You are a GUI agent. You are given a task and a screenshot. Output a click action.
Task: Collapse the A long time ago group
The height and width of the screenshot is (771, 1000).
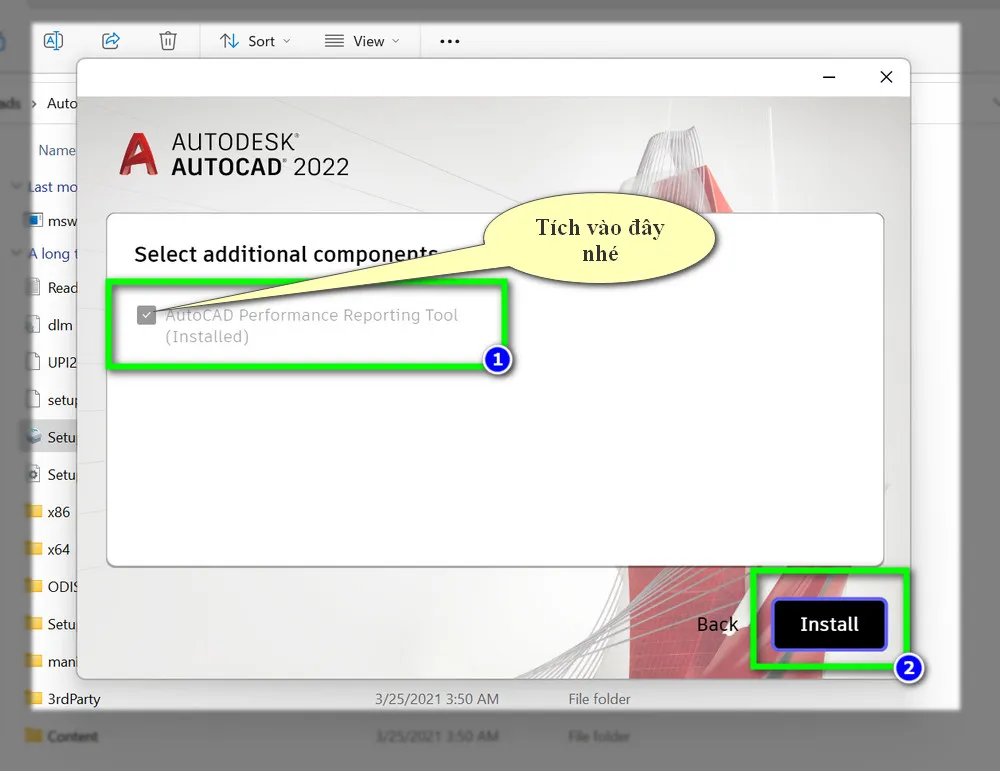point(15,254)
